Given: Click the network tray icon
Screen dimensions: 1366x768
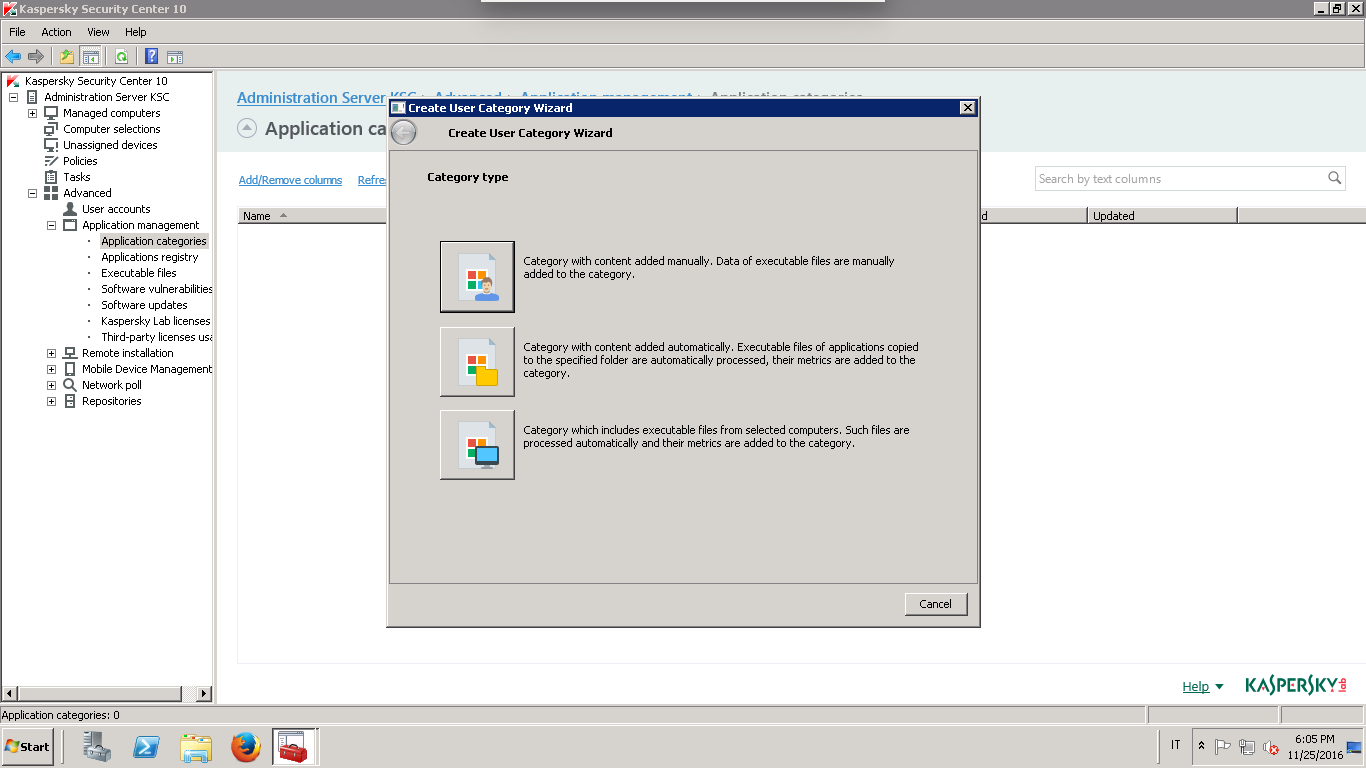Looking at the screenshot, I should (x=1247, y=747).
